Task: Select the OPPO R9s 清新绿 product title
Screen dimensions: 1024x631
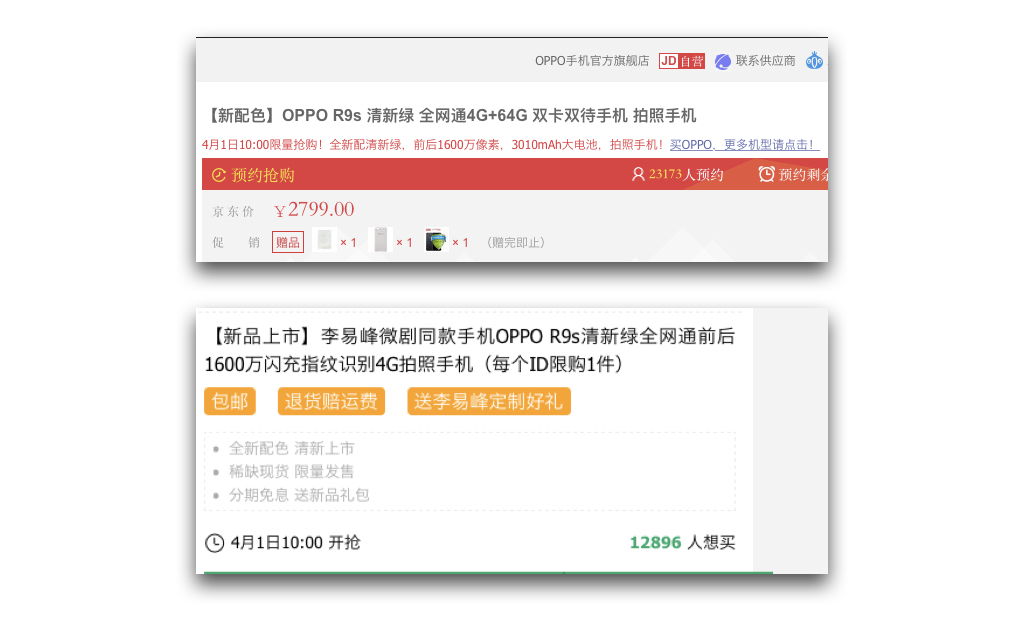Action: tap(450, 116)
